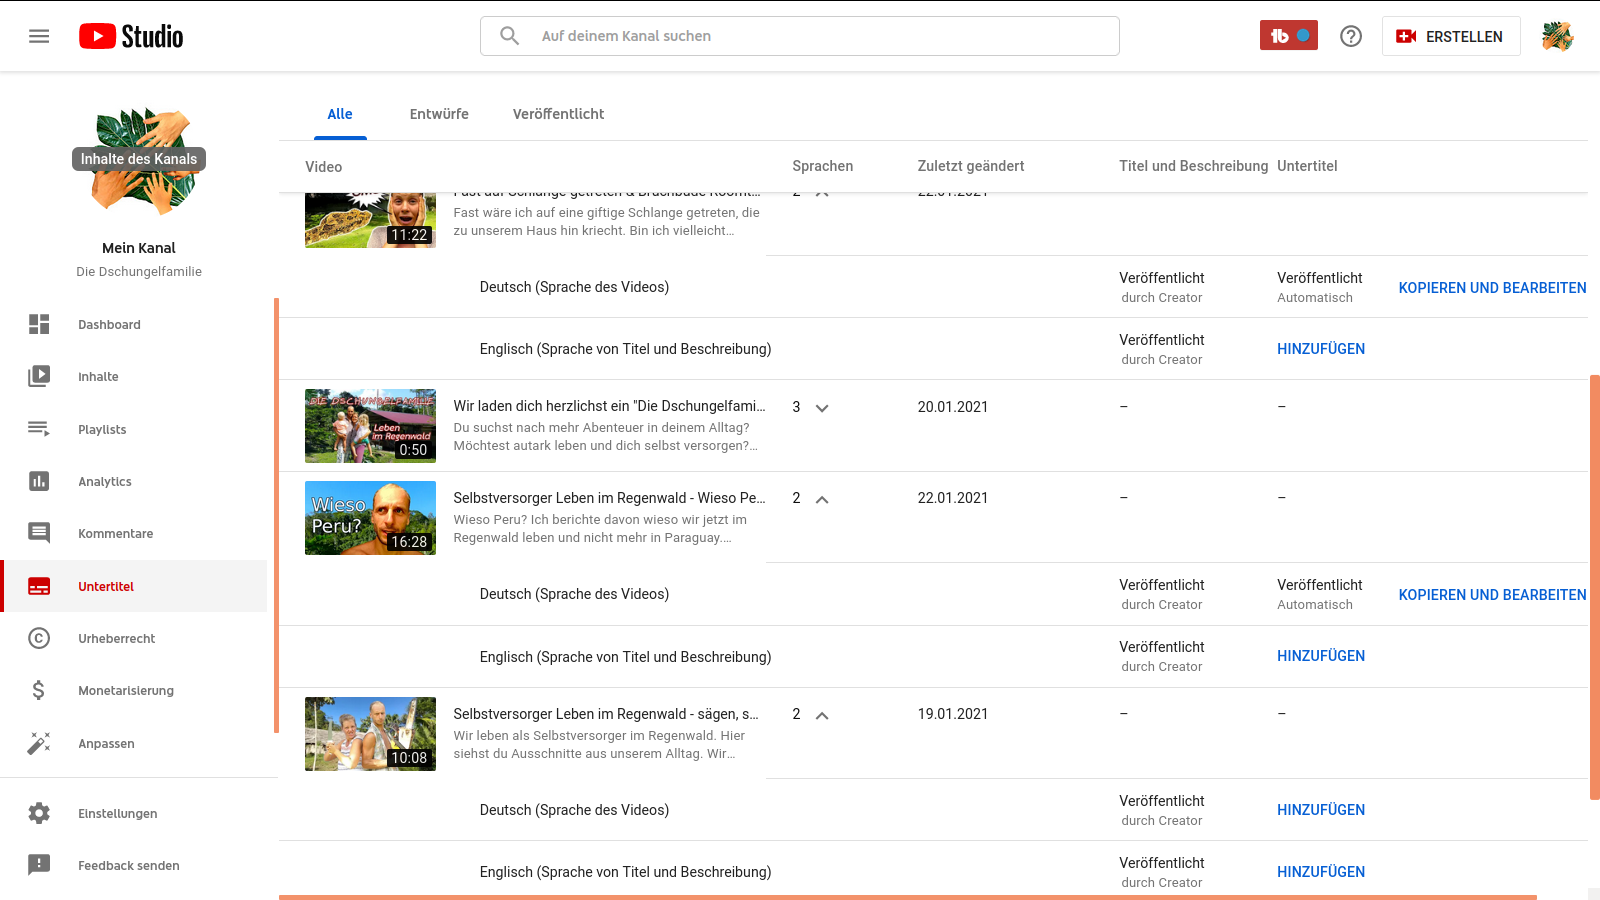Click the red TubeBuddy extension icon
Screen dimensions: 1600x900
tap(1288, 36)
